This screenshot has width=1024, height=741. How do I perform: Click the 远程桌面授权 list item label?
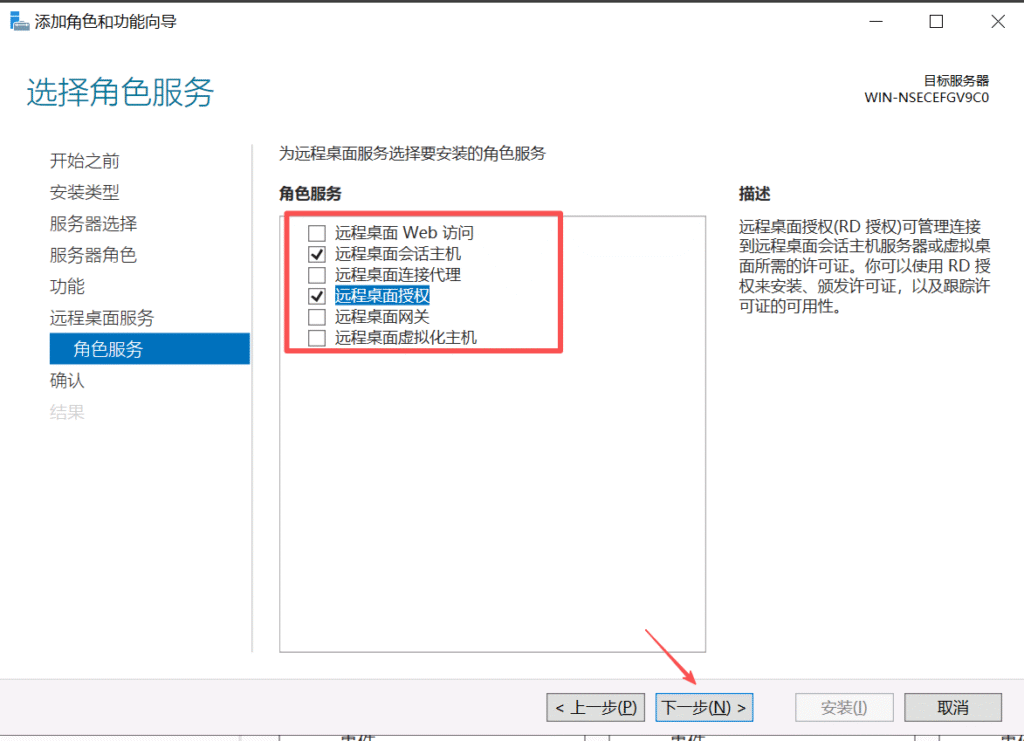click(382, 296)
